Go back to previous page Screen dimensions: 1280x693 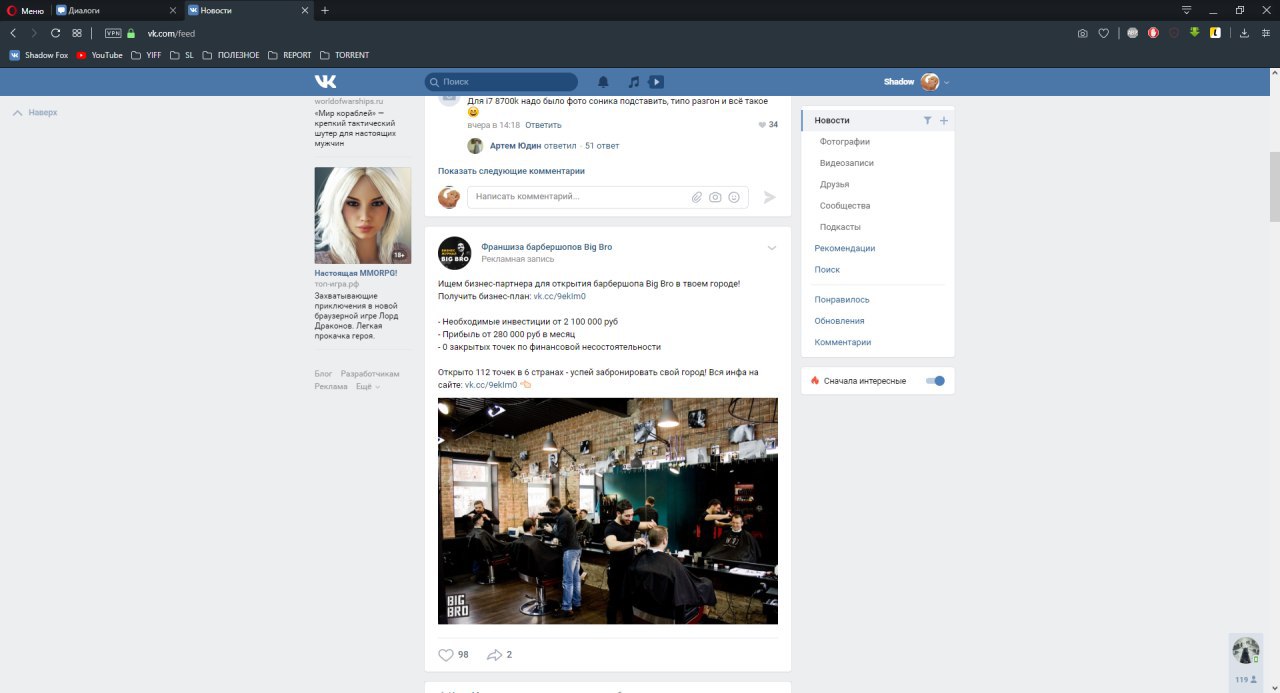pyautogui.click(x=13, y=33)
